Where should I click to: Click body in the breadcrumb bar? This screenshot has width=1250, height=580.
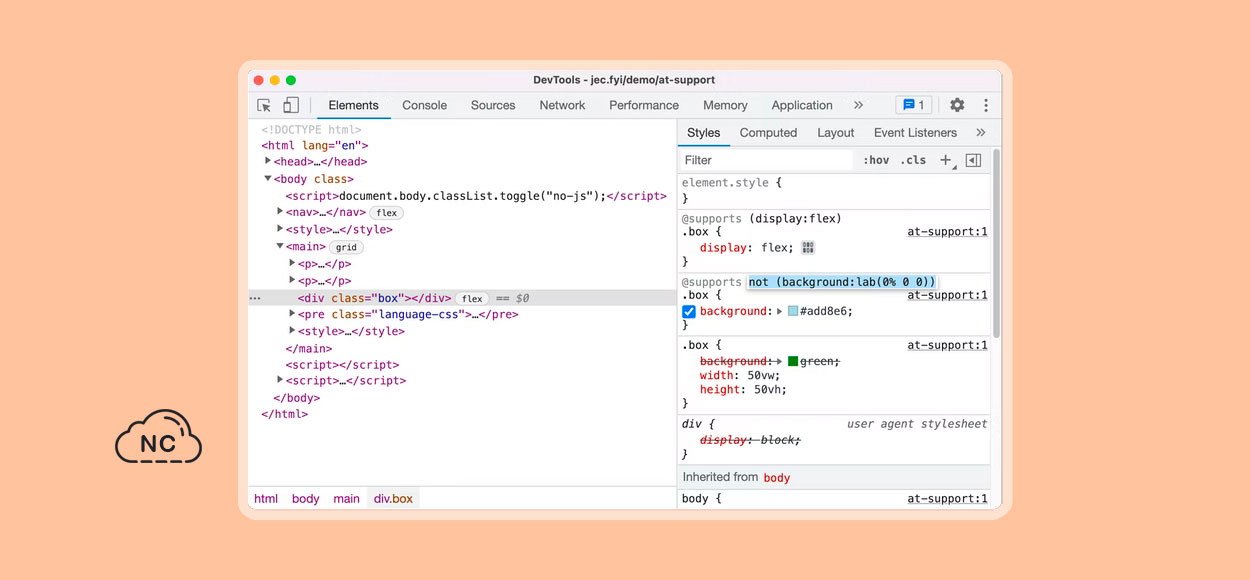pos(306,498)
